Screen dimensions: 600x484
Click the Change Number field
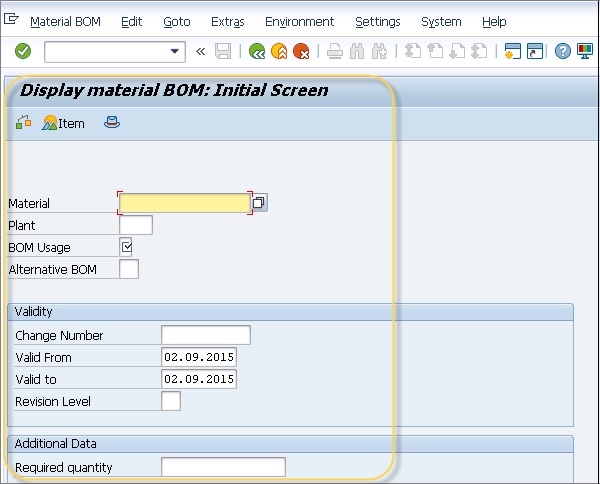click(x=206, y=335)
